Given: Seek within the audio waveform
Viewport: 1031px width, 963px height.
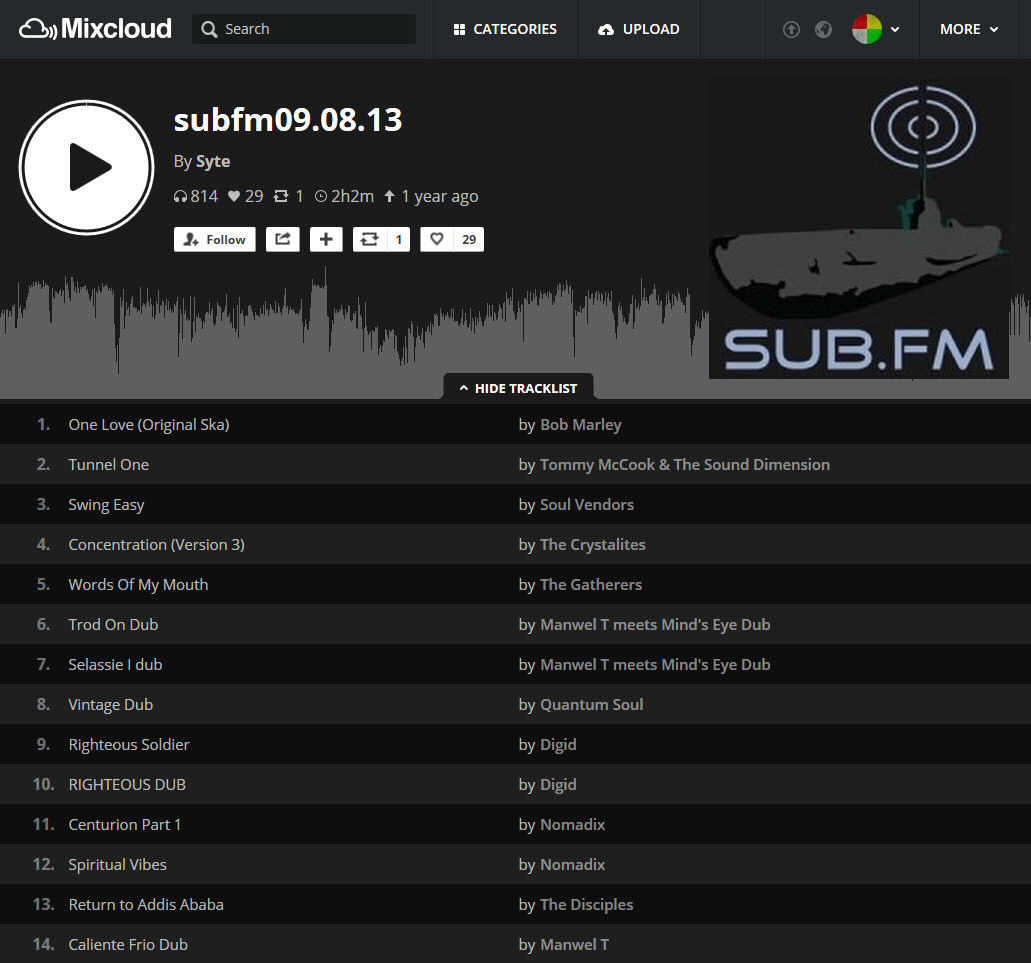Looking at the screenshot, I should 354,335.
